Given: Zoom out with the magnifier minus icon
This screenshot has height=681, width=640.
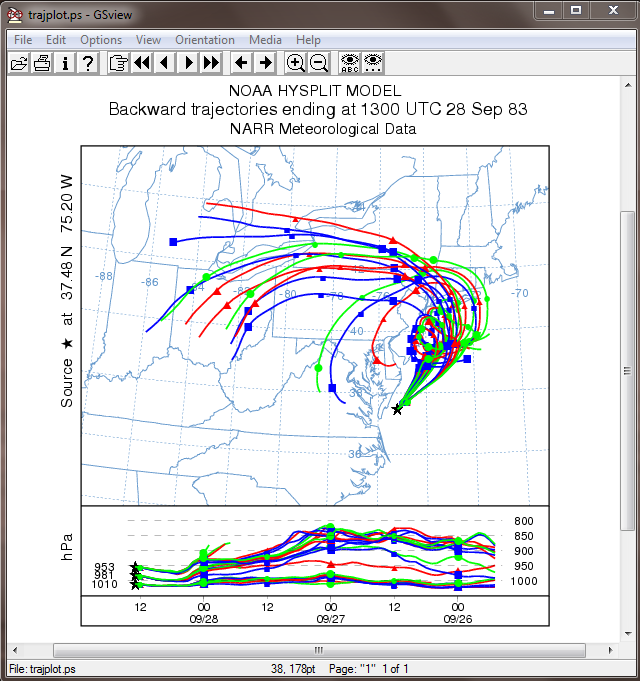Looking at the screenshot, I should (319, 63).
